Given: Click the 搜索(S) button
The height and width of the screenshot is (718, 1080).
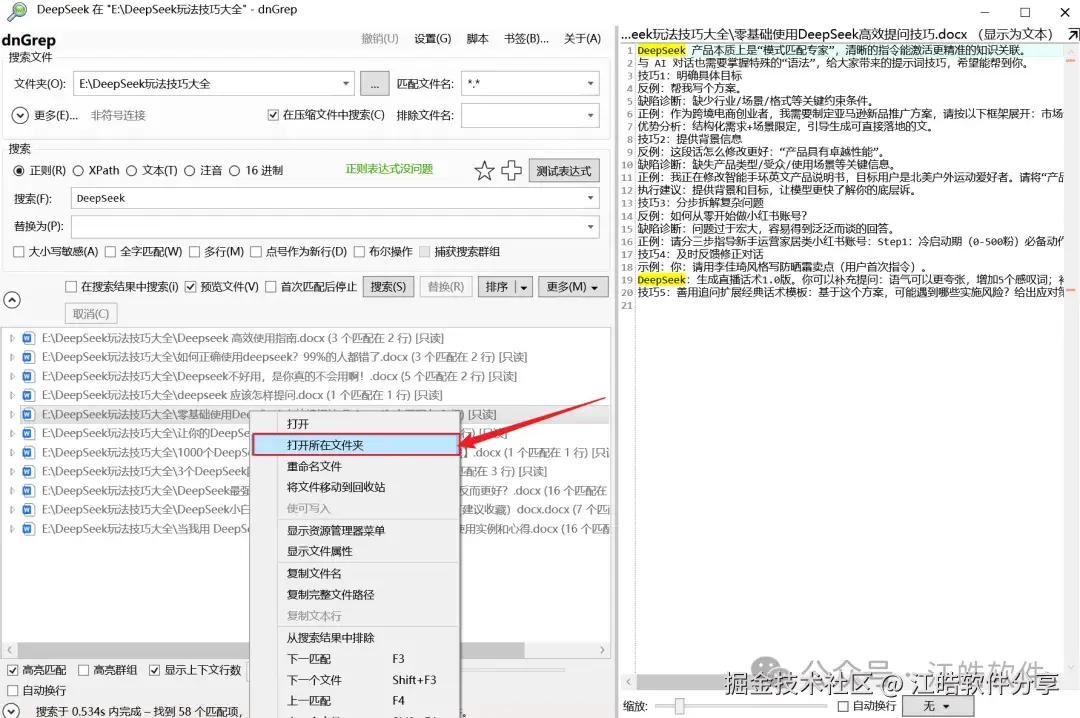Looking at the screenshot, I should pos(388,287).
